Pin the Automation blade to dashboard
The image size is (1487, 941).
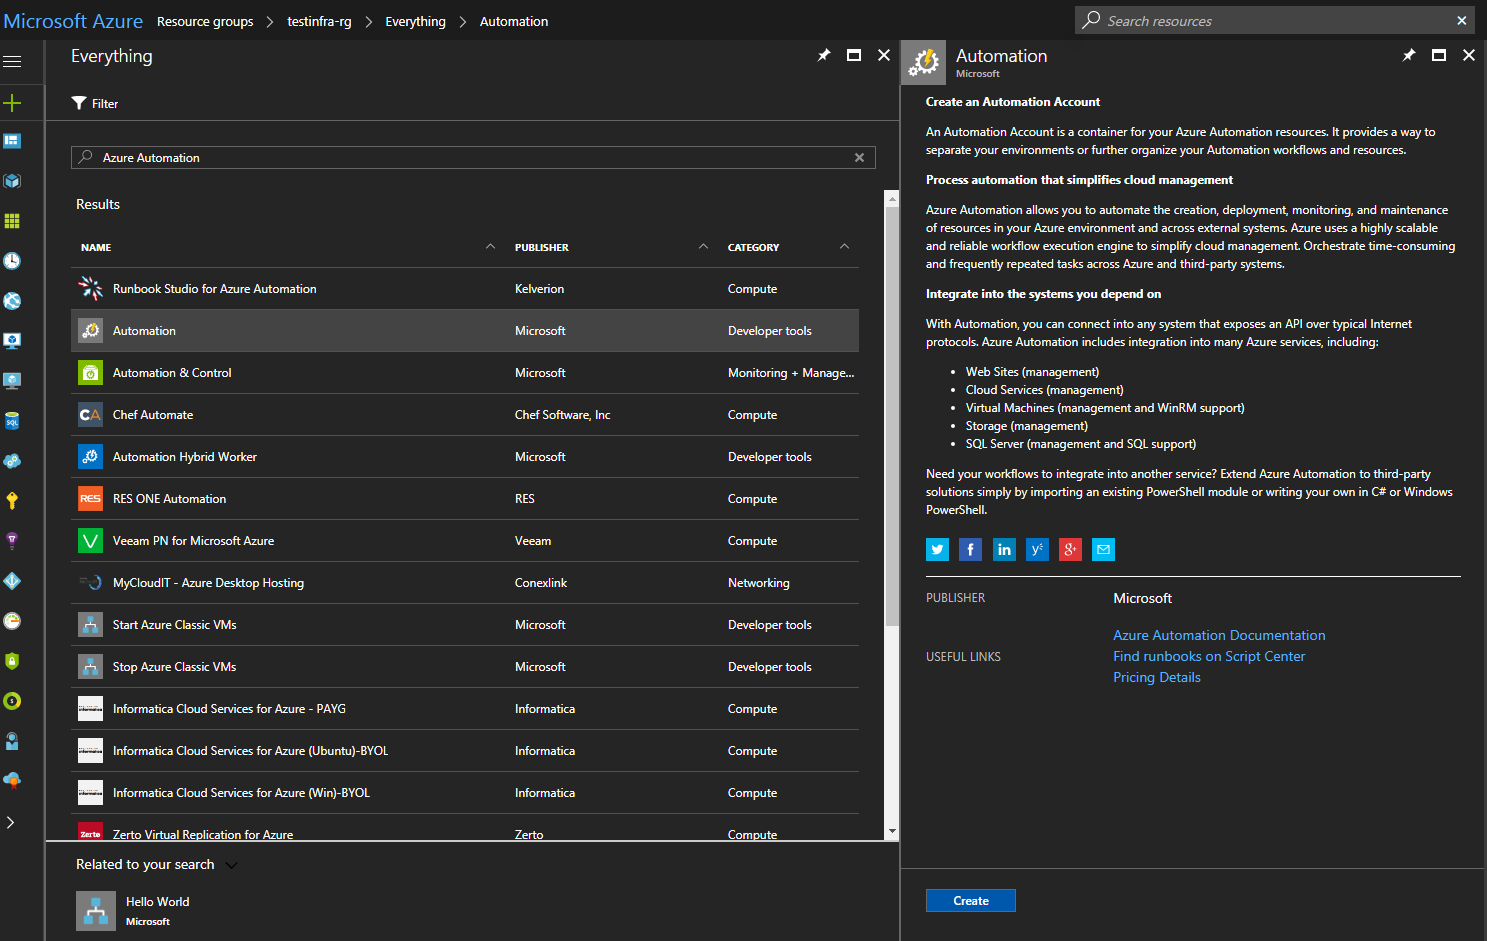(1409, 55)
